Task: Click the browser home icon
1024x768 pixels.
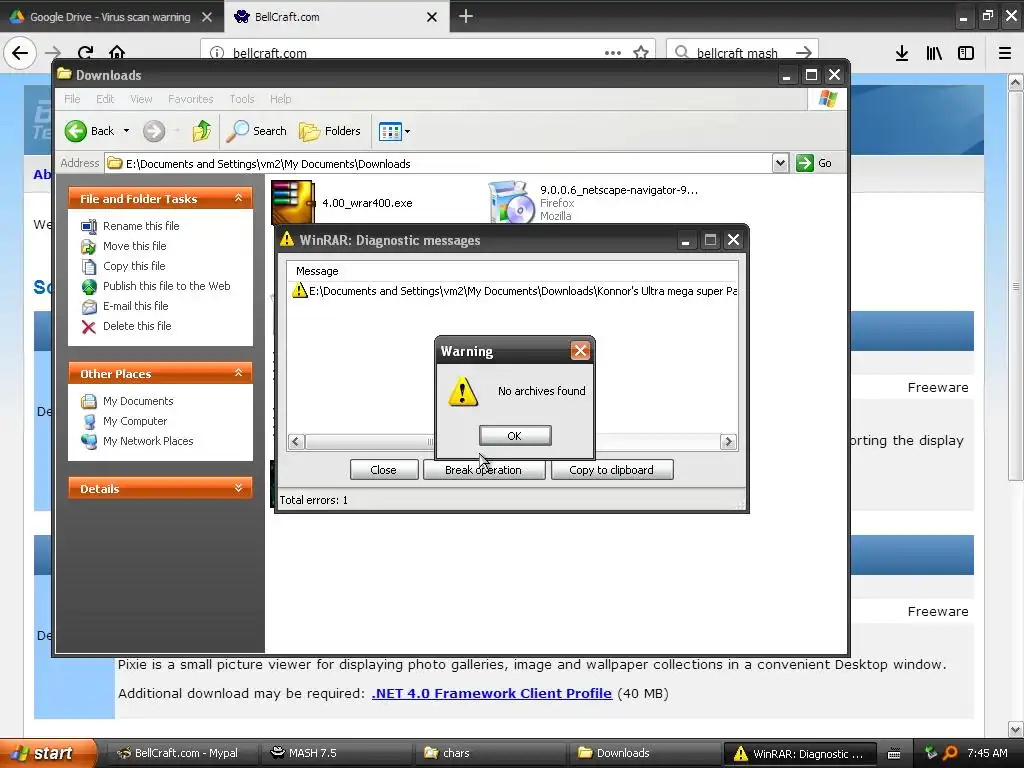Action: tap(117, 52)
